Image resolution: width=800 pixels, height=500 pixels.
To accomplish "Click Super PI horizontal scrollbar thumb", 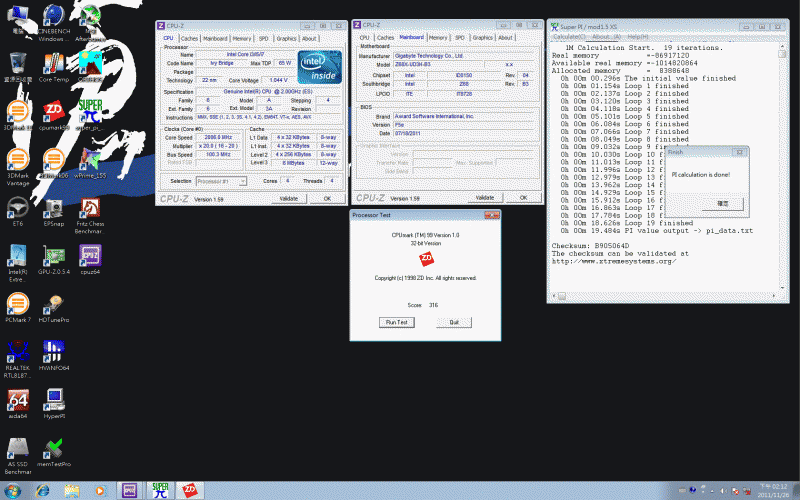I will pos(561,296).
